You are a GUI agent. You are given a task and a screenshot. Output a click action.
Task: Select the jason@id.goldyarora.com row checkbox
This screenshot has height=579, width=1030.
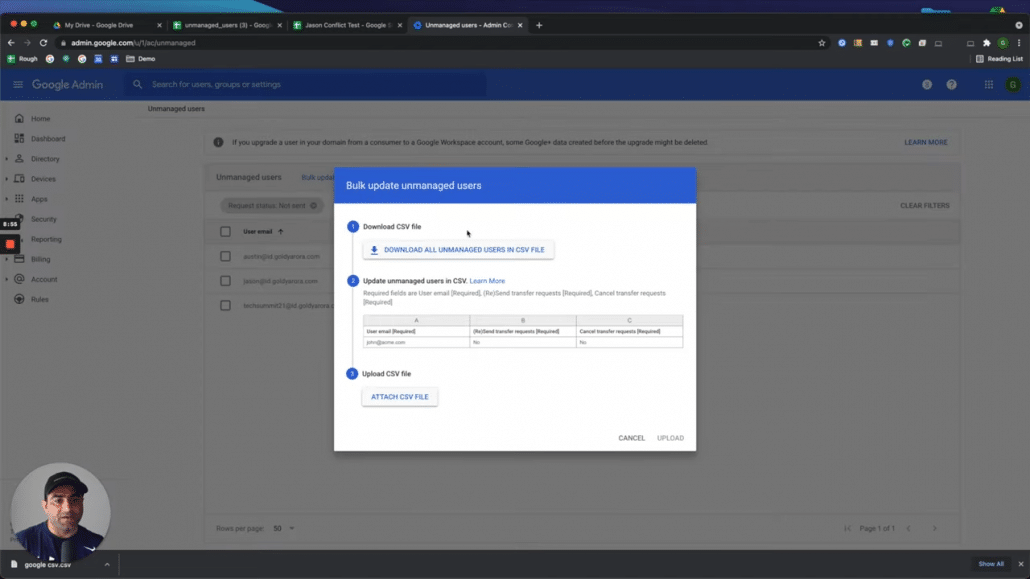point(225,281)
